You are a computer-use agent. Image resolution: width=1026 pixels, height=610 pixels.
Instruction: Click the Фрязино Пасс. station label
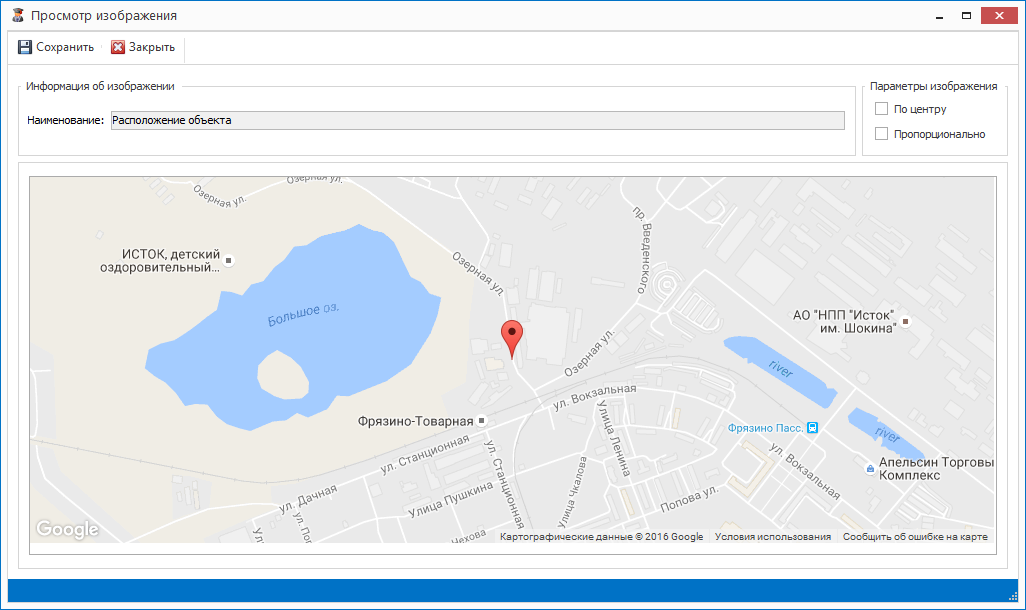(765, 428)
